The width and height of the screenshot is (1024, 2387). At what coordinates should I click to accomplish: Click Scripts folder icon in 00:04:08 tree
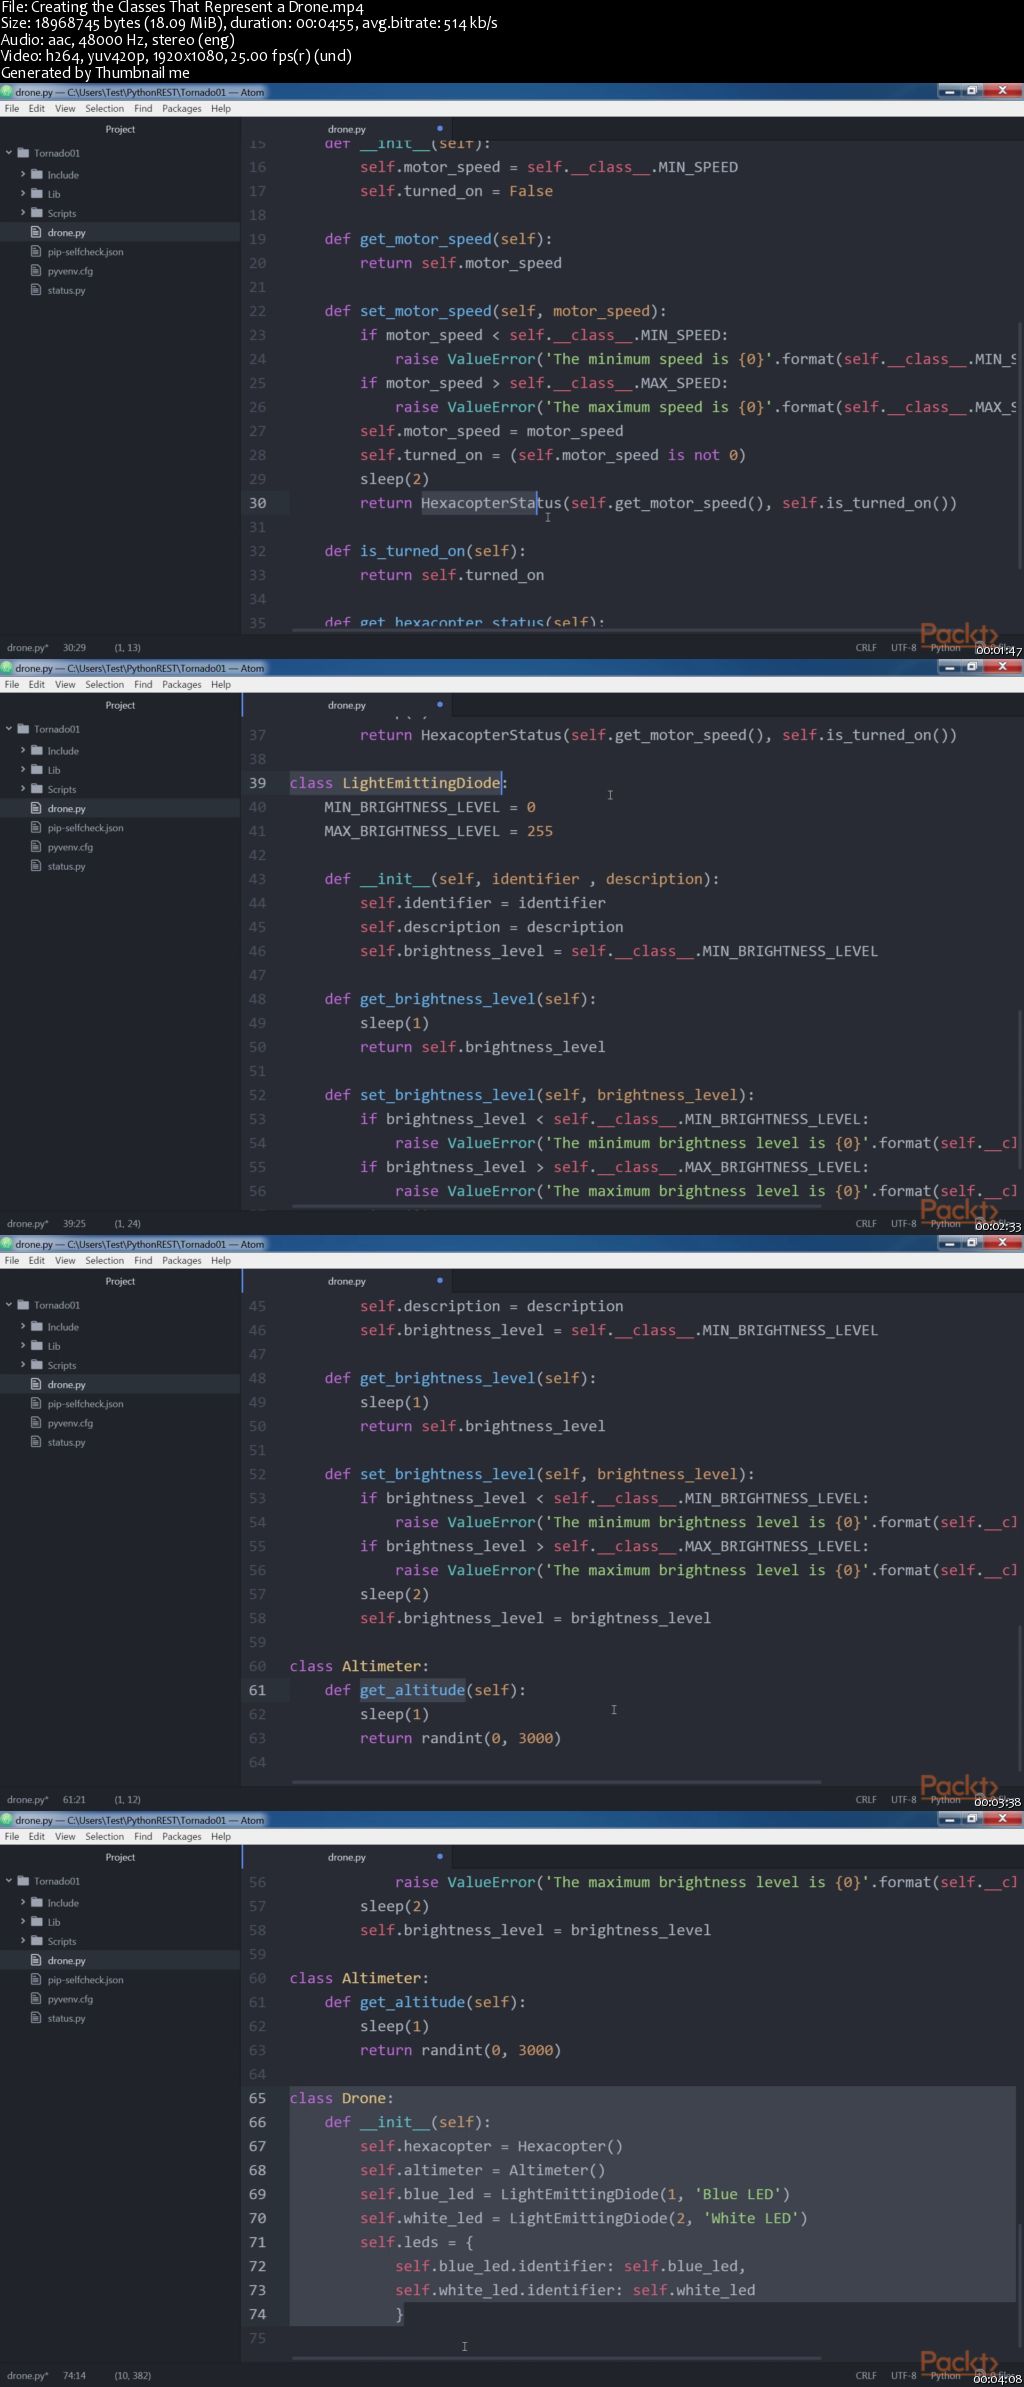click(x=37, y=1941)
